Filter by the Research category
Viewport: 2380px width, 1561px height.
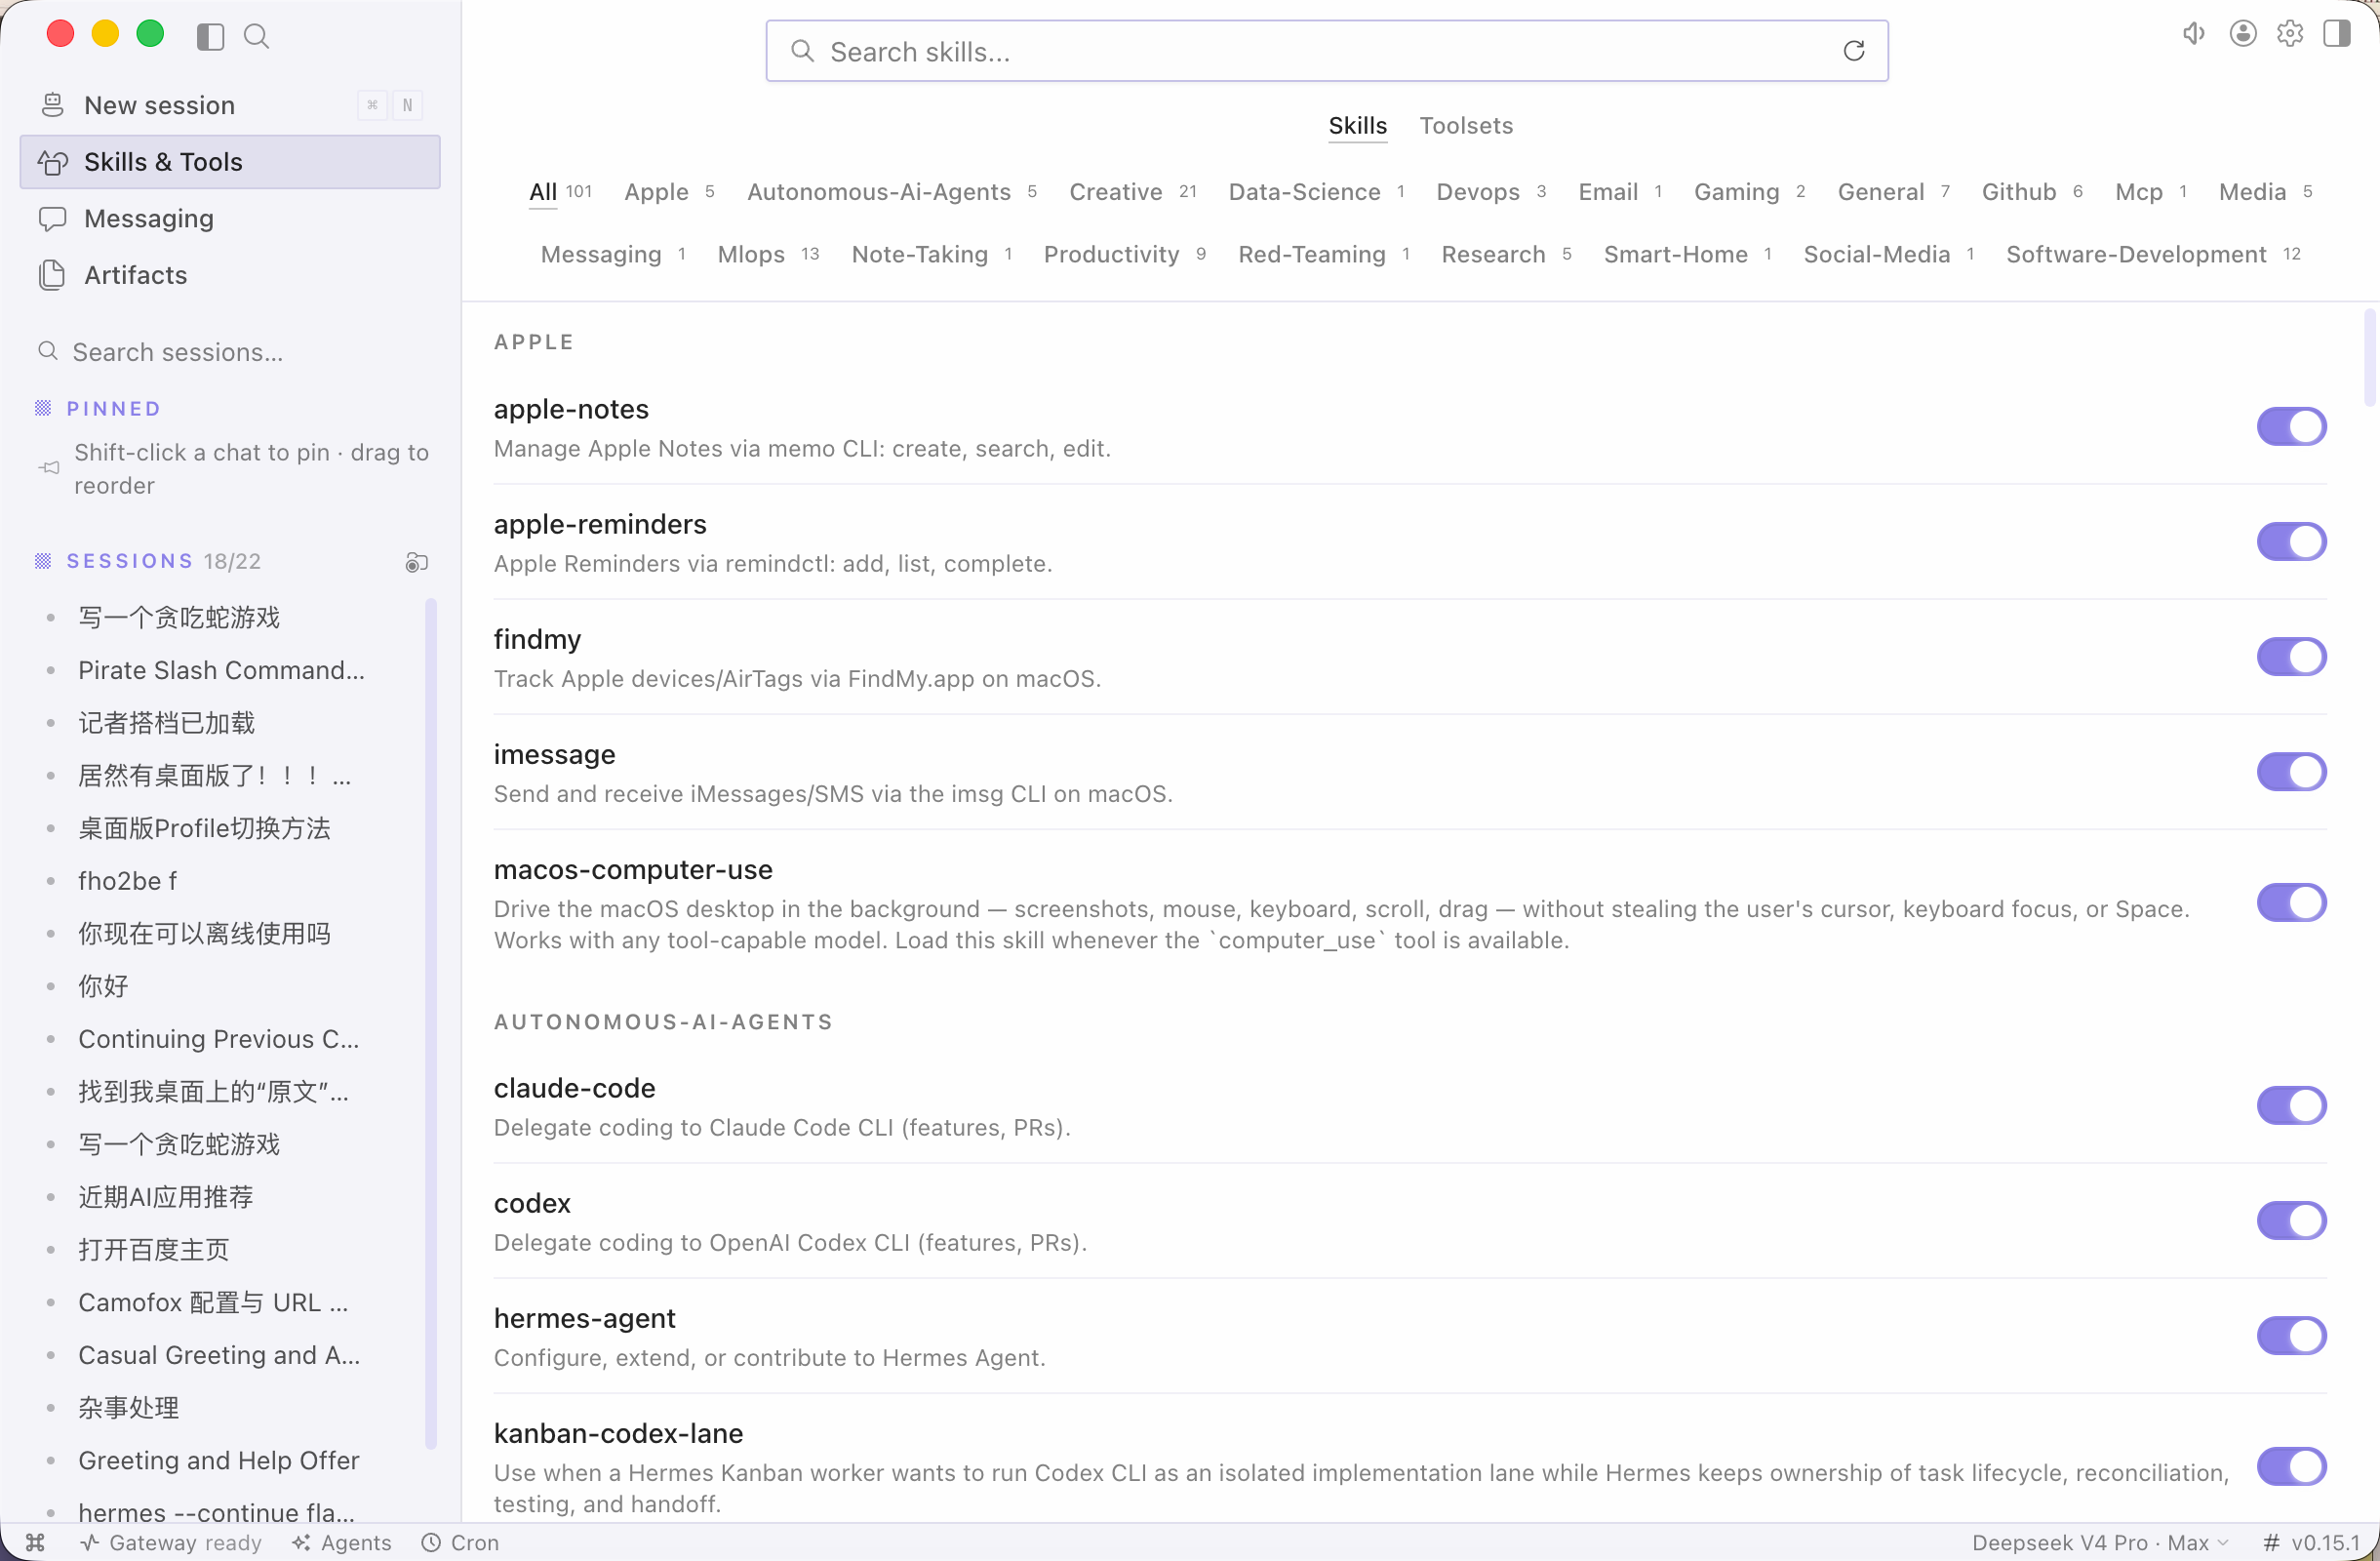1506,255
